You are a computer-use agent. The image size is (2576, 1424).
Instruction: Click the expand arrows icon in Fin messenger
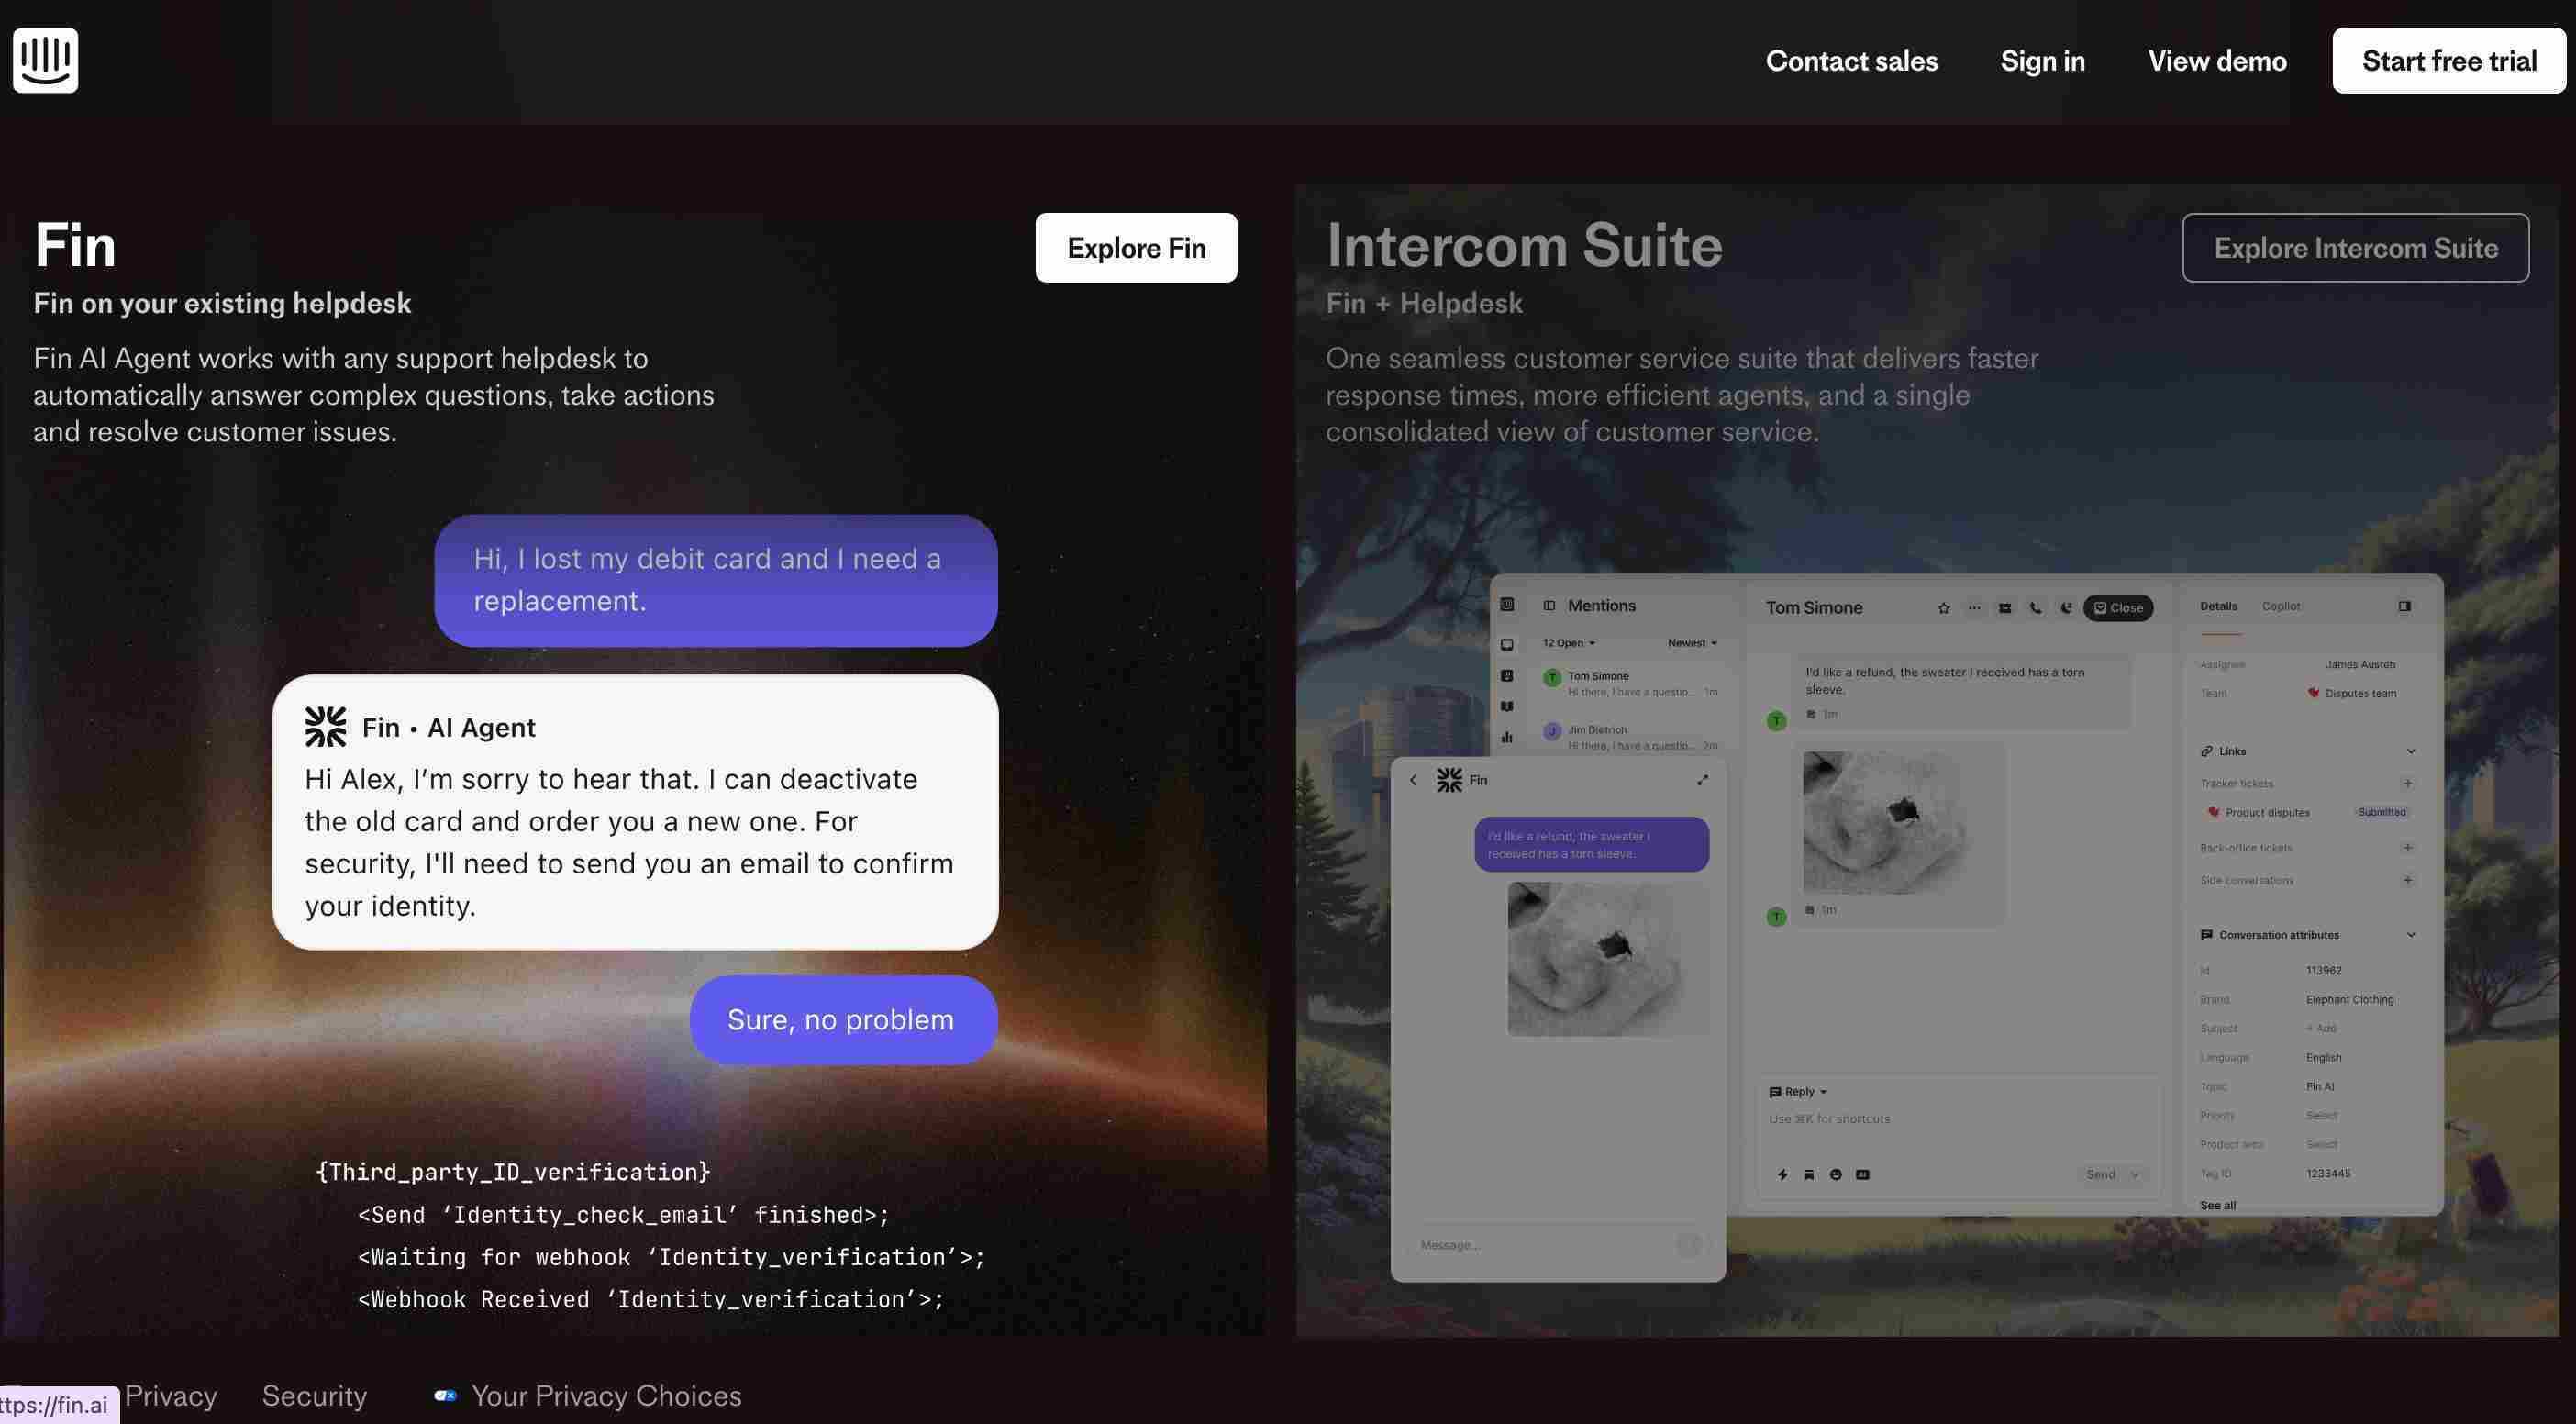[x=1702, y=780]
